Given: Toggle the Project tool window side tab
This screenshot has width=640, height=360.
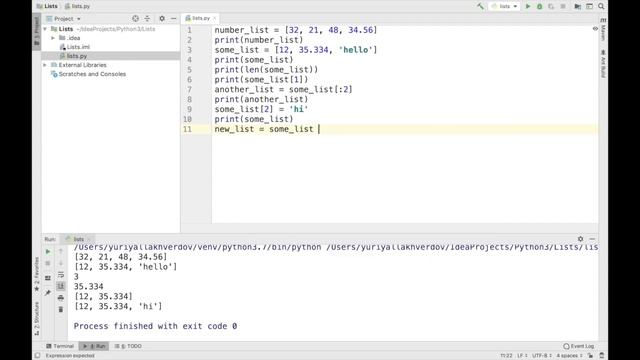Looking at the screenshot, I should (x=37, y=31).
